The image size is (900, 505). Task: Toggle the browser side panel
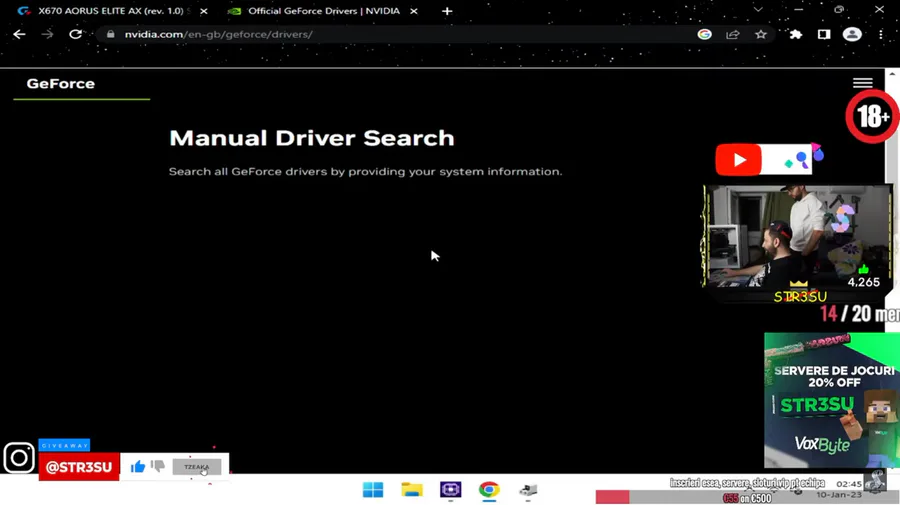click(x=824, y=34)
